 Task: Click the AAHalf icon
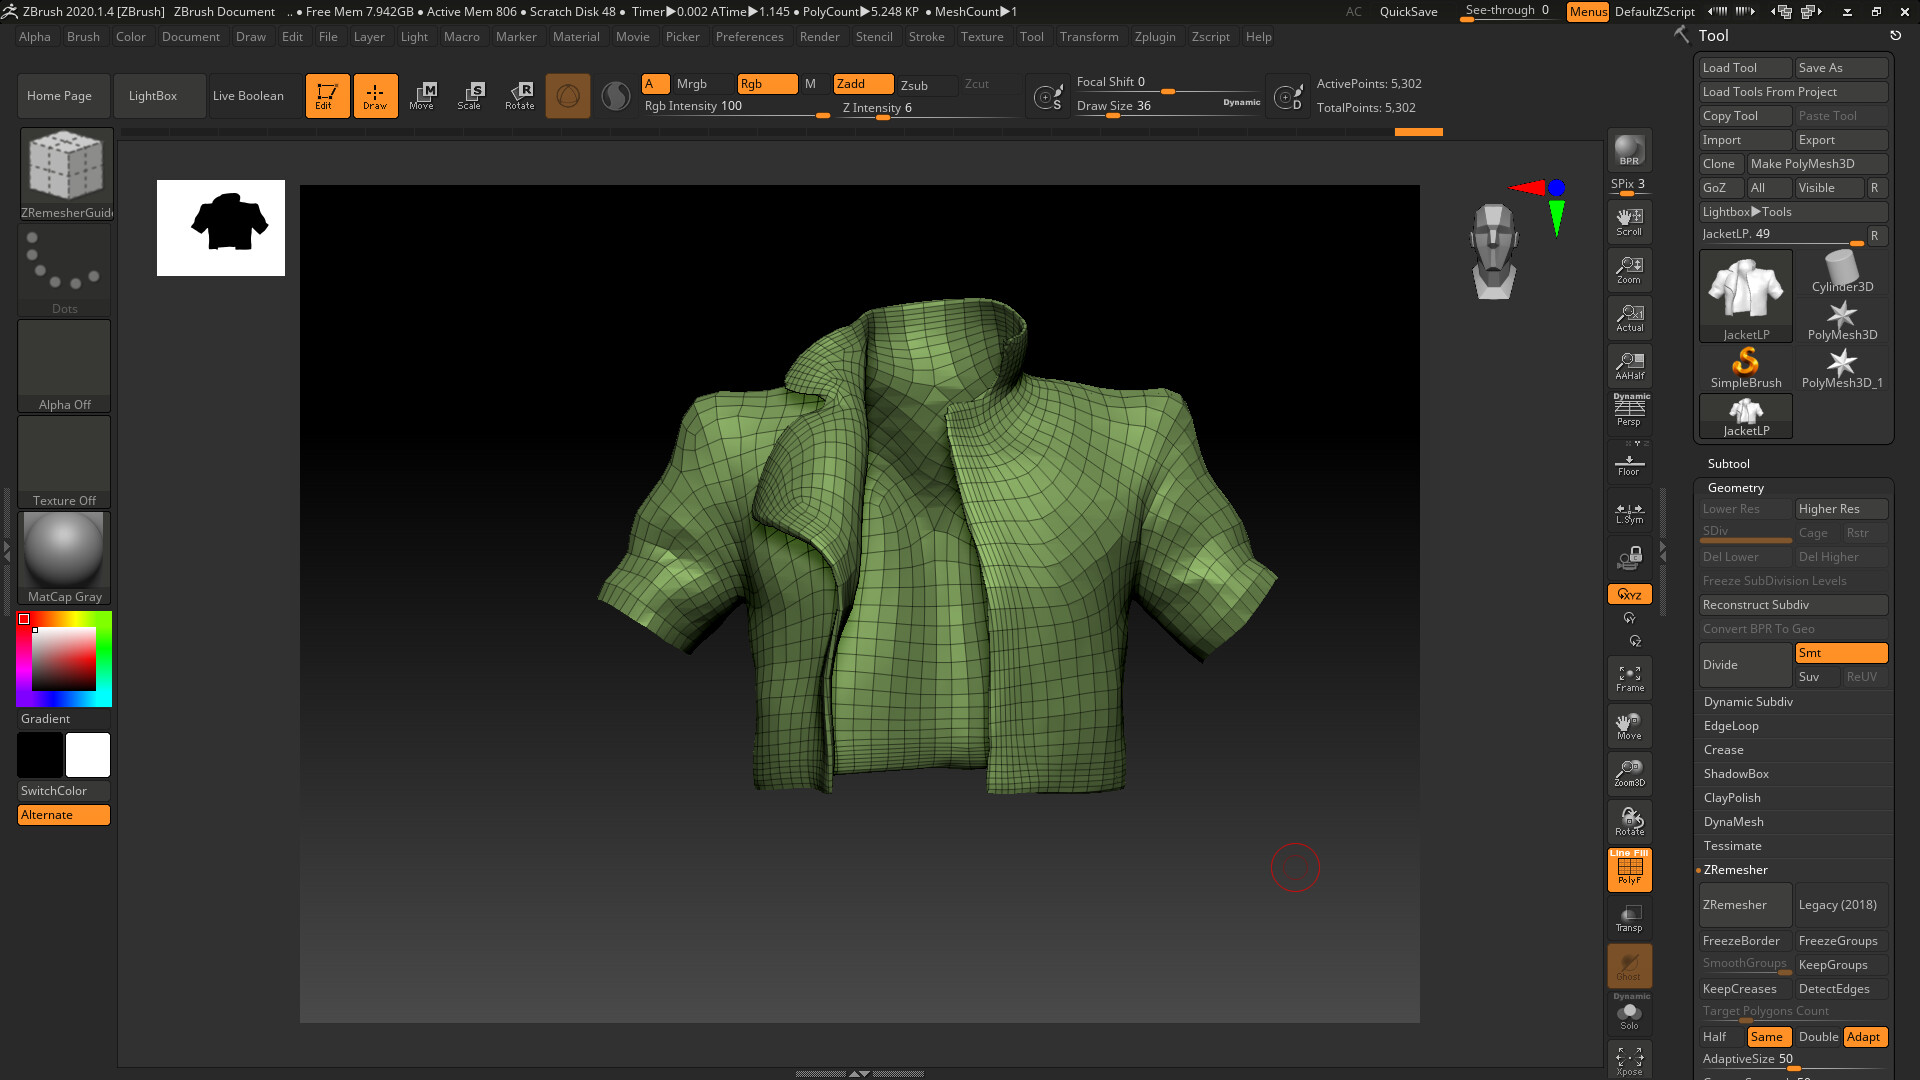[x=1629, y=366]
